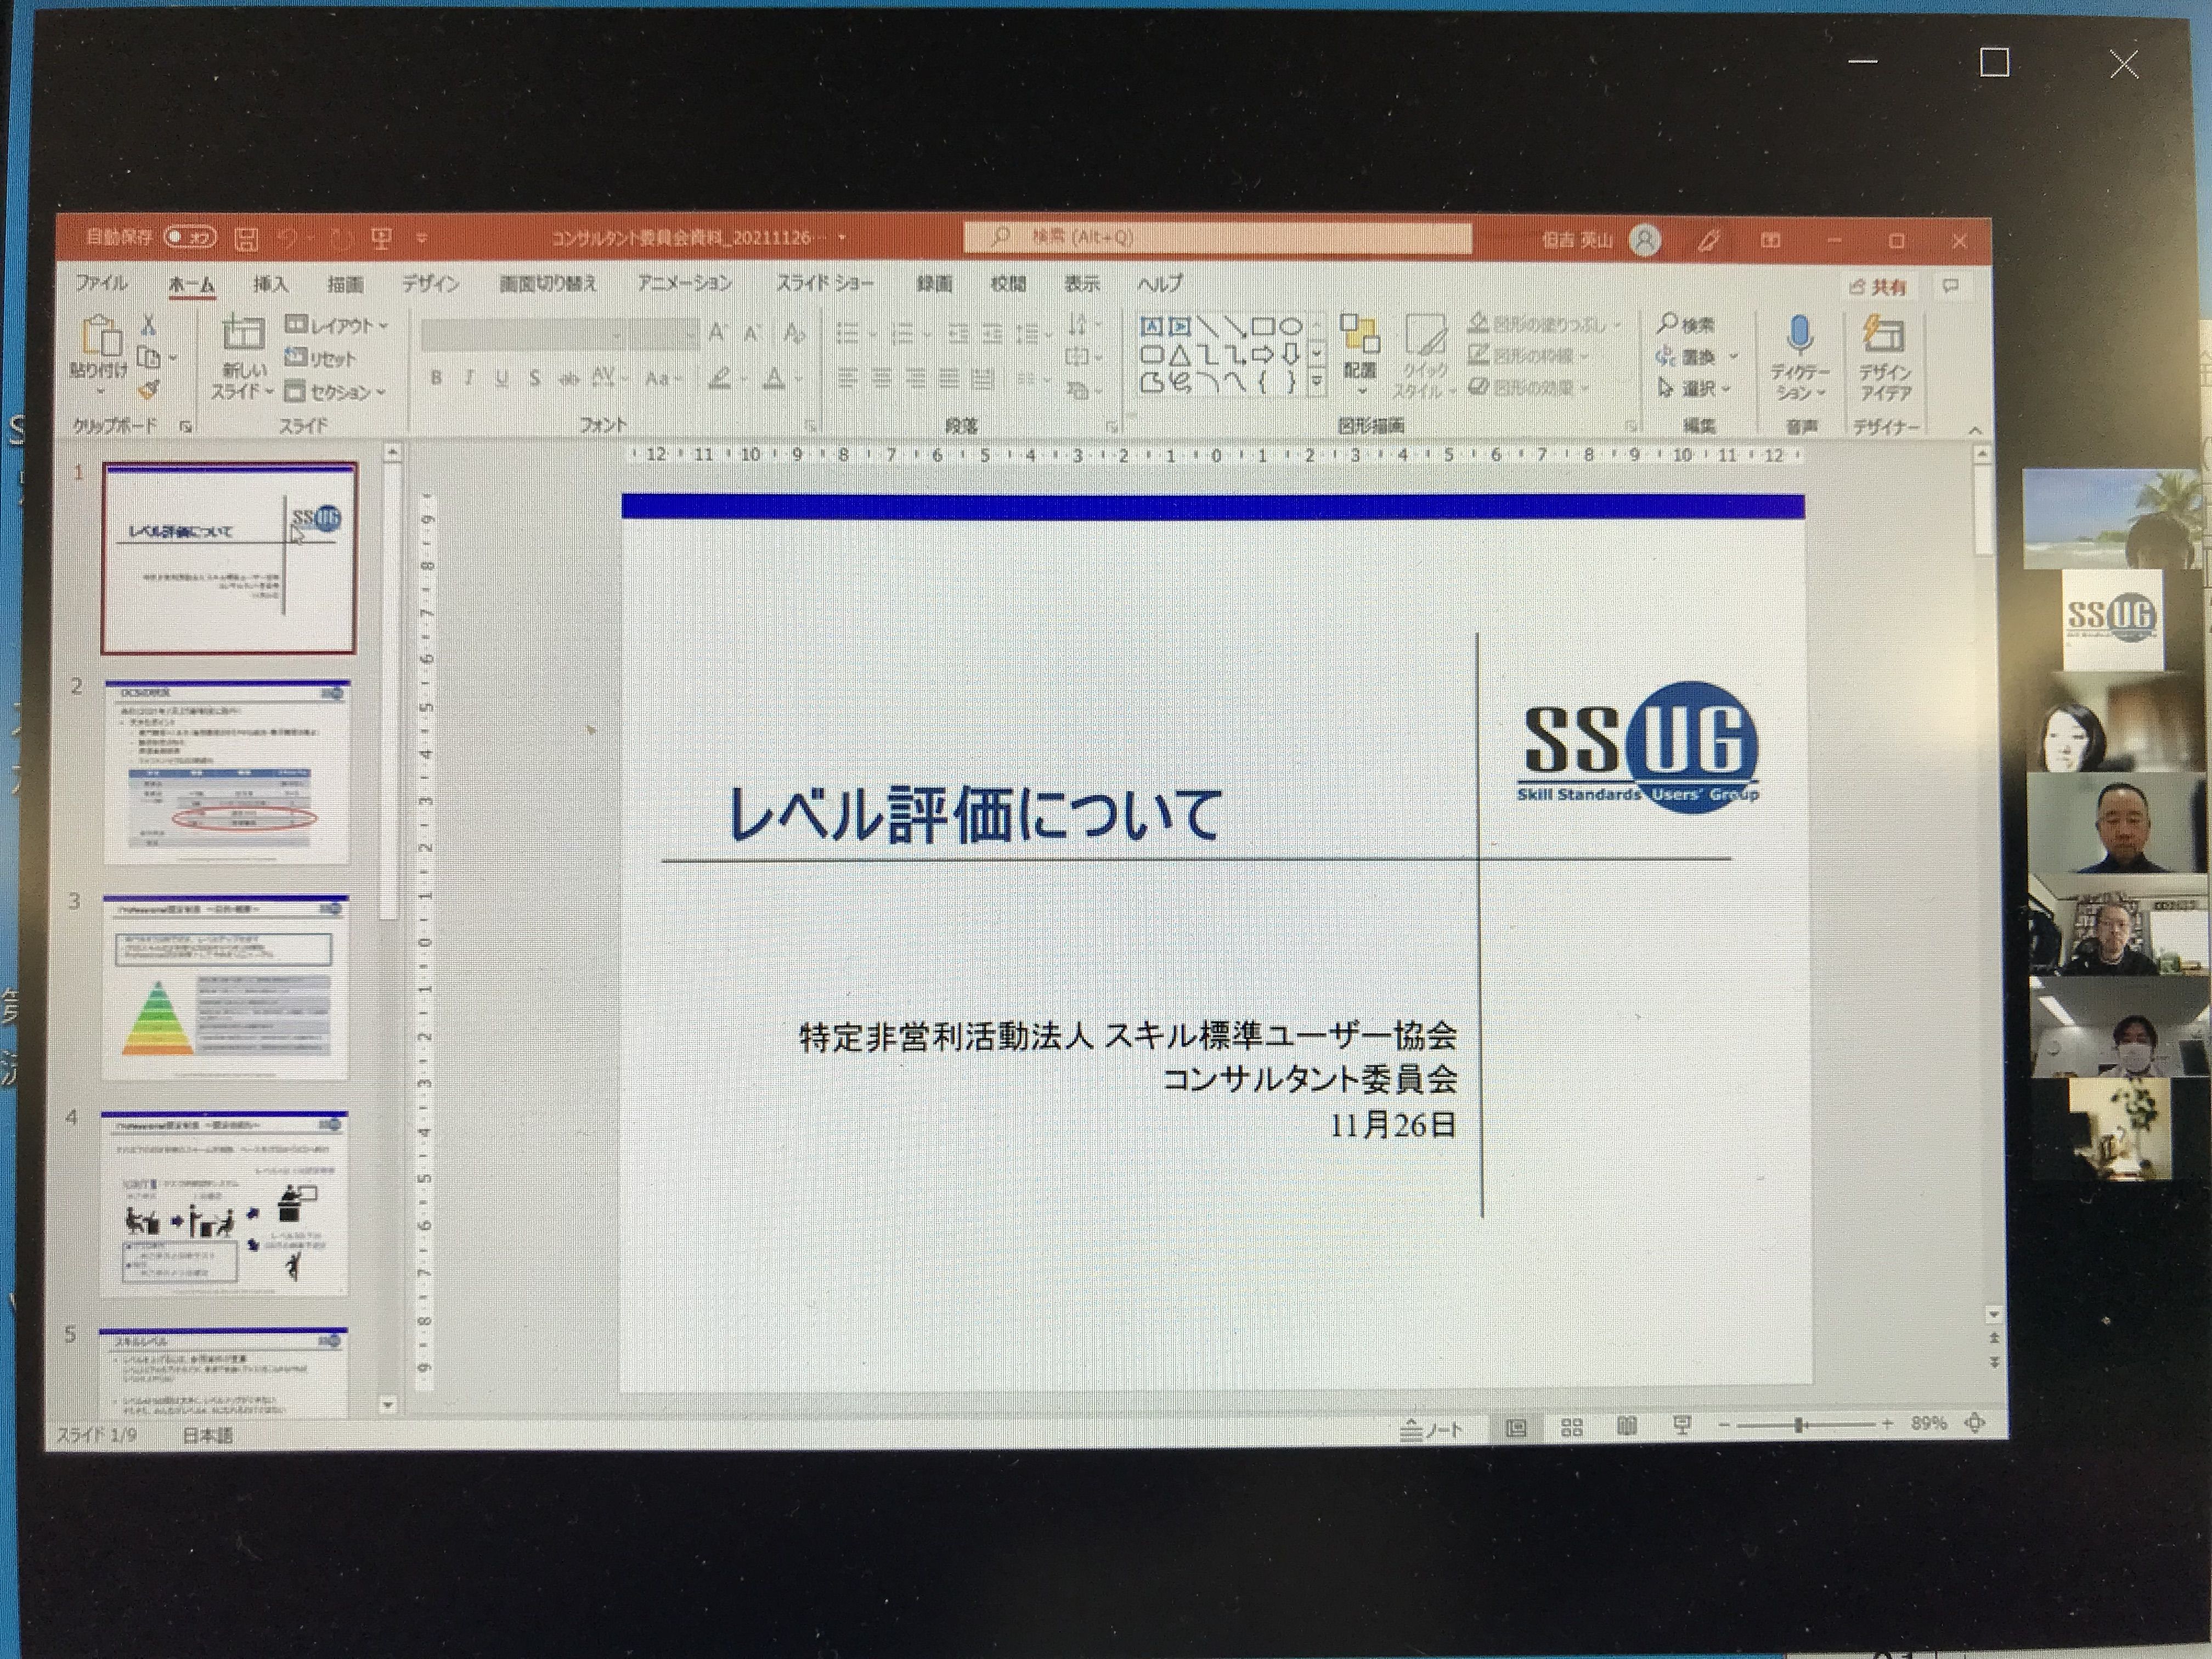This screenshot has height=1659, width=2212.
Task: Expand the Copy options dropdown arrow
Action: click(173, 357)
